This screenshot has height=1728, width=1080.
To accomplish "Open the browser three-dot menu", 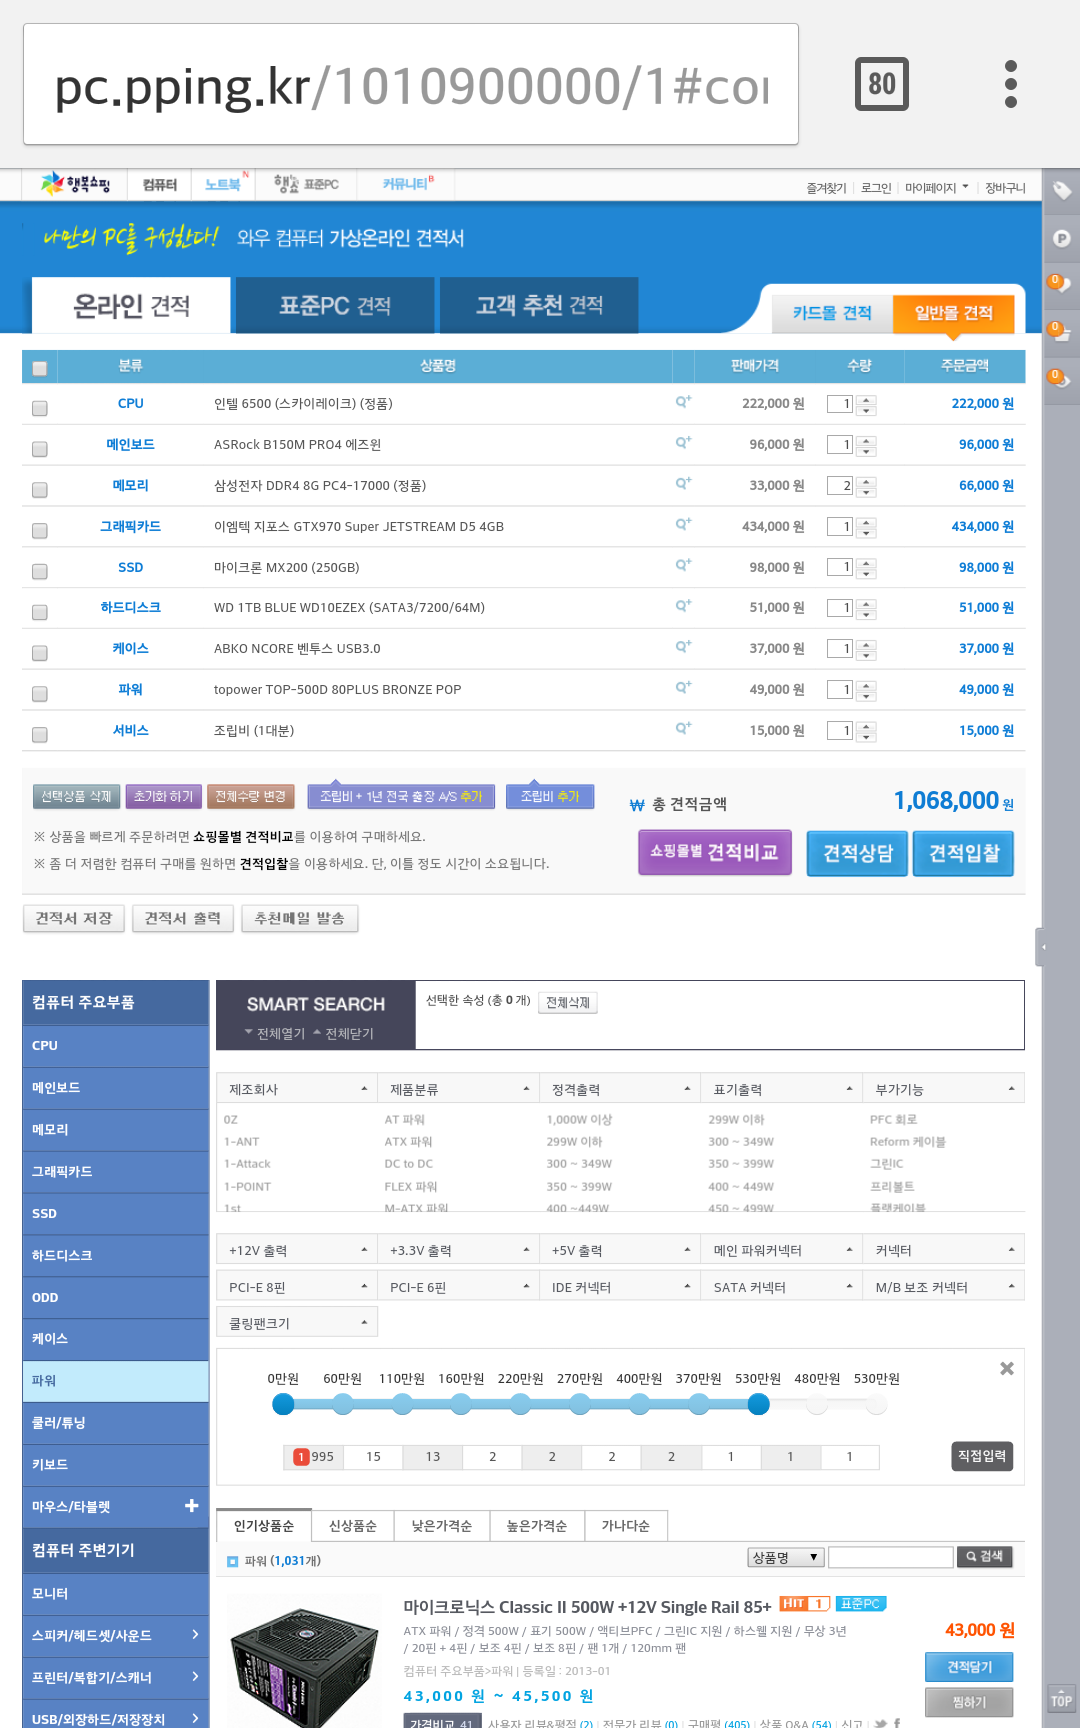I will pyautogui.click(x=1010, y=84).
